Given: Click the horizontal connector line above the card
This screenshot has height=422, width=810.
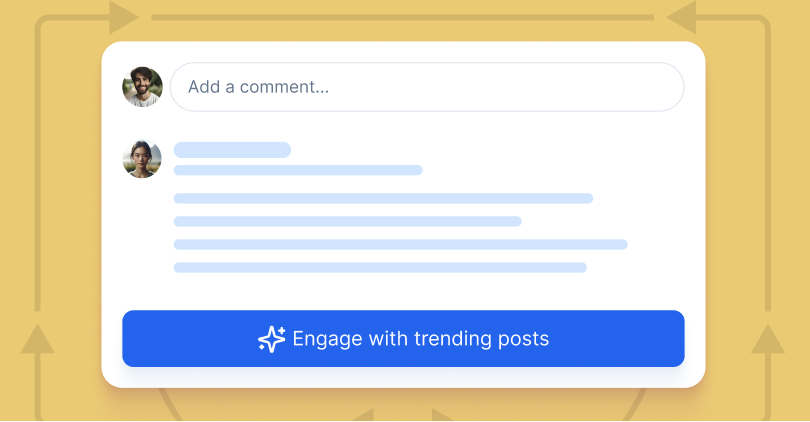Looking at the screenshot, I should pos(402,18).
